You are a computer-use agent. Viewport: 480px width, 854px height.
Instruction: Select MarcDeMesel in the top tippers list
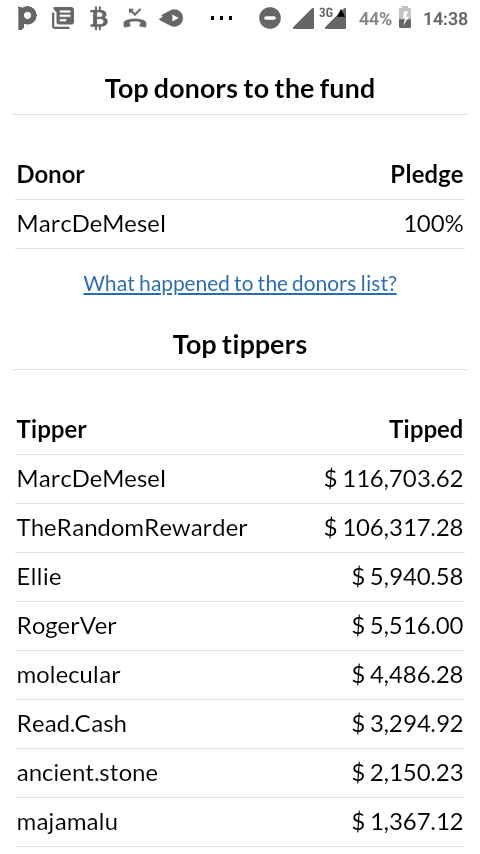click(x=240, y=479)
